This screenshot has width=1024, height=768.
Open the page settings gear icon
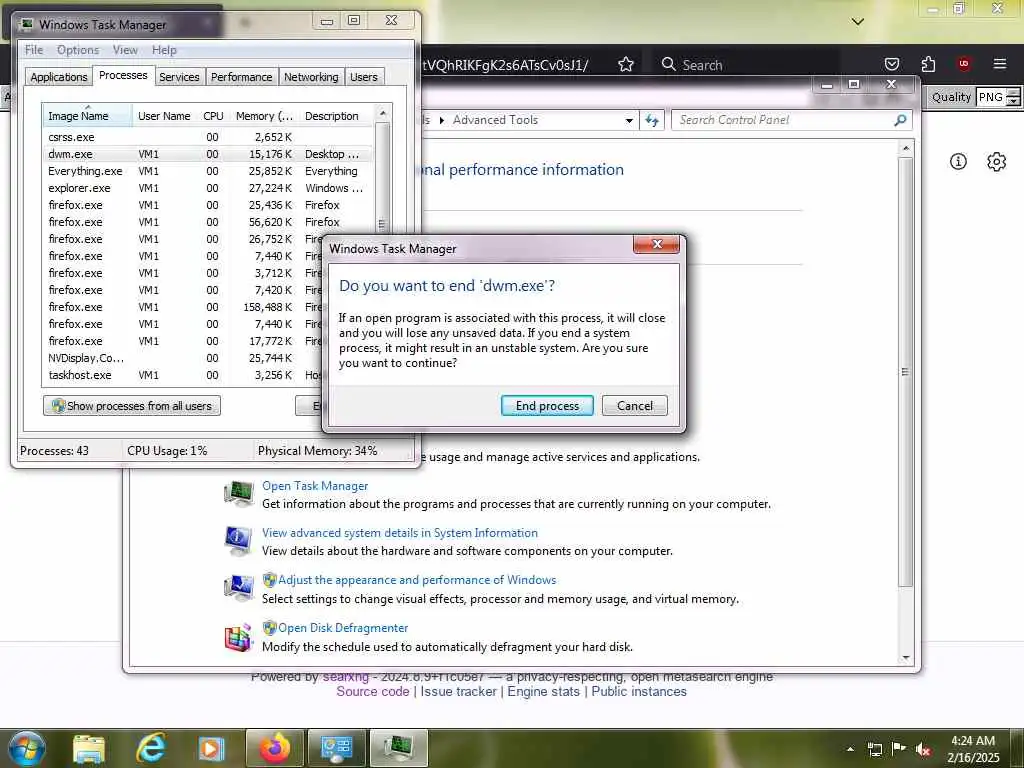click(996, 161)
